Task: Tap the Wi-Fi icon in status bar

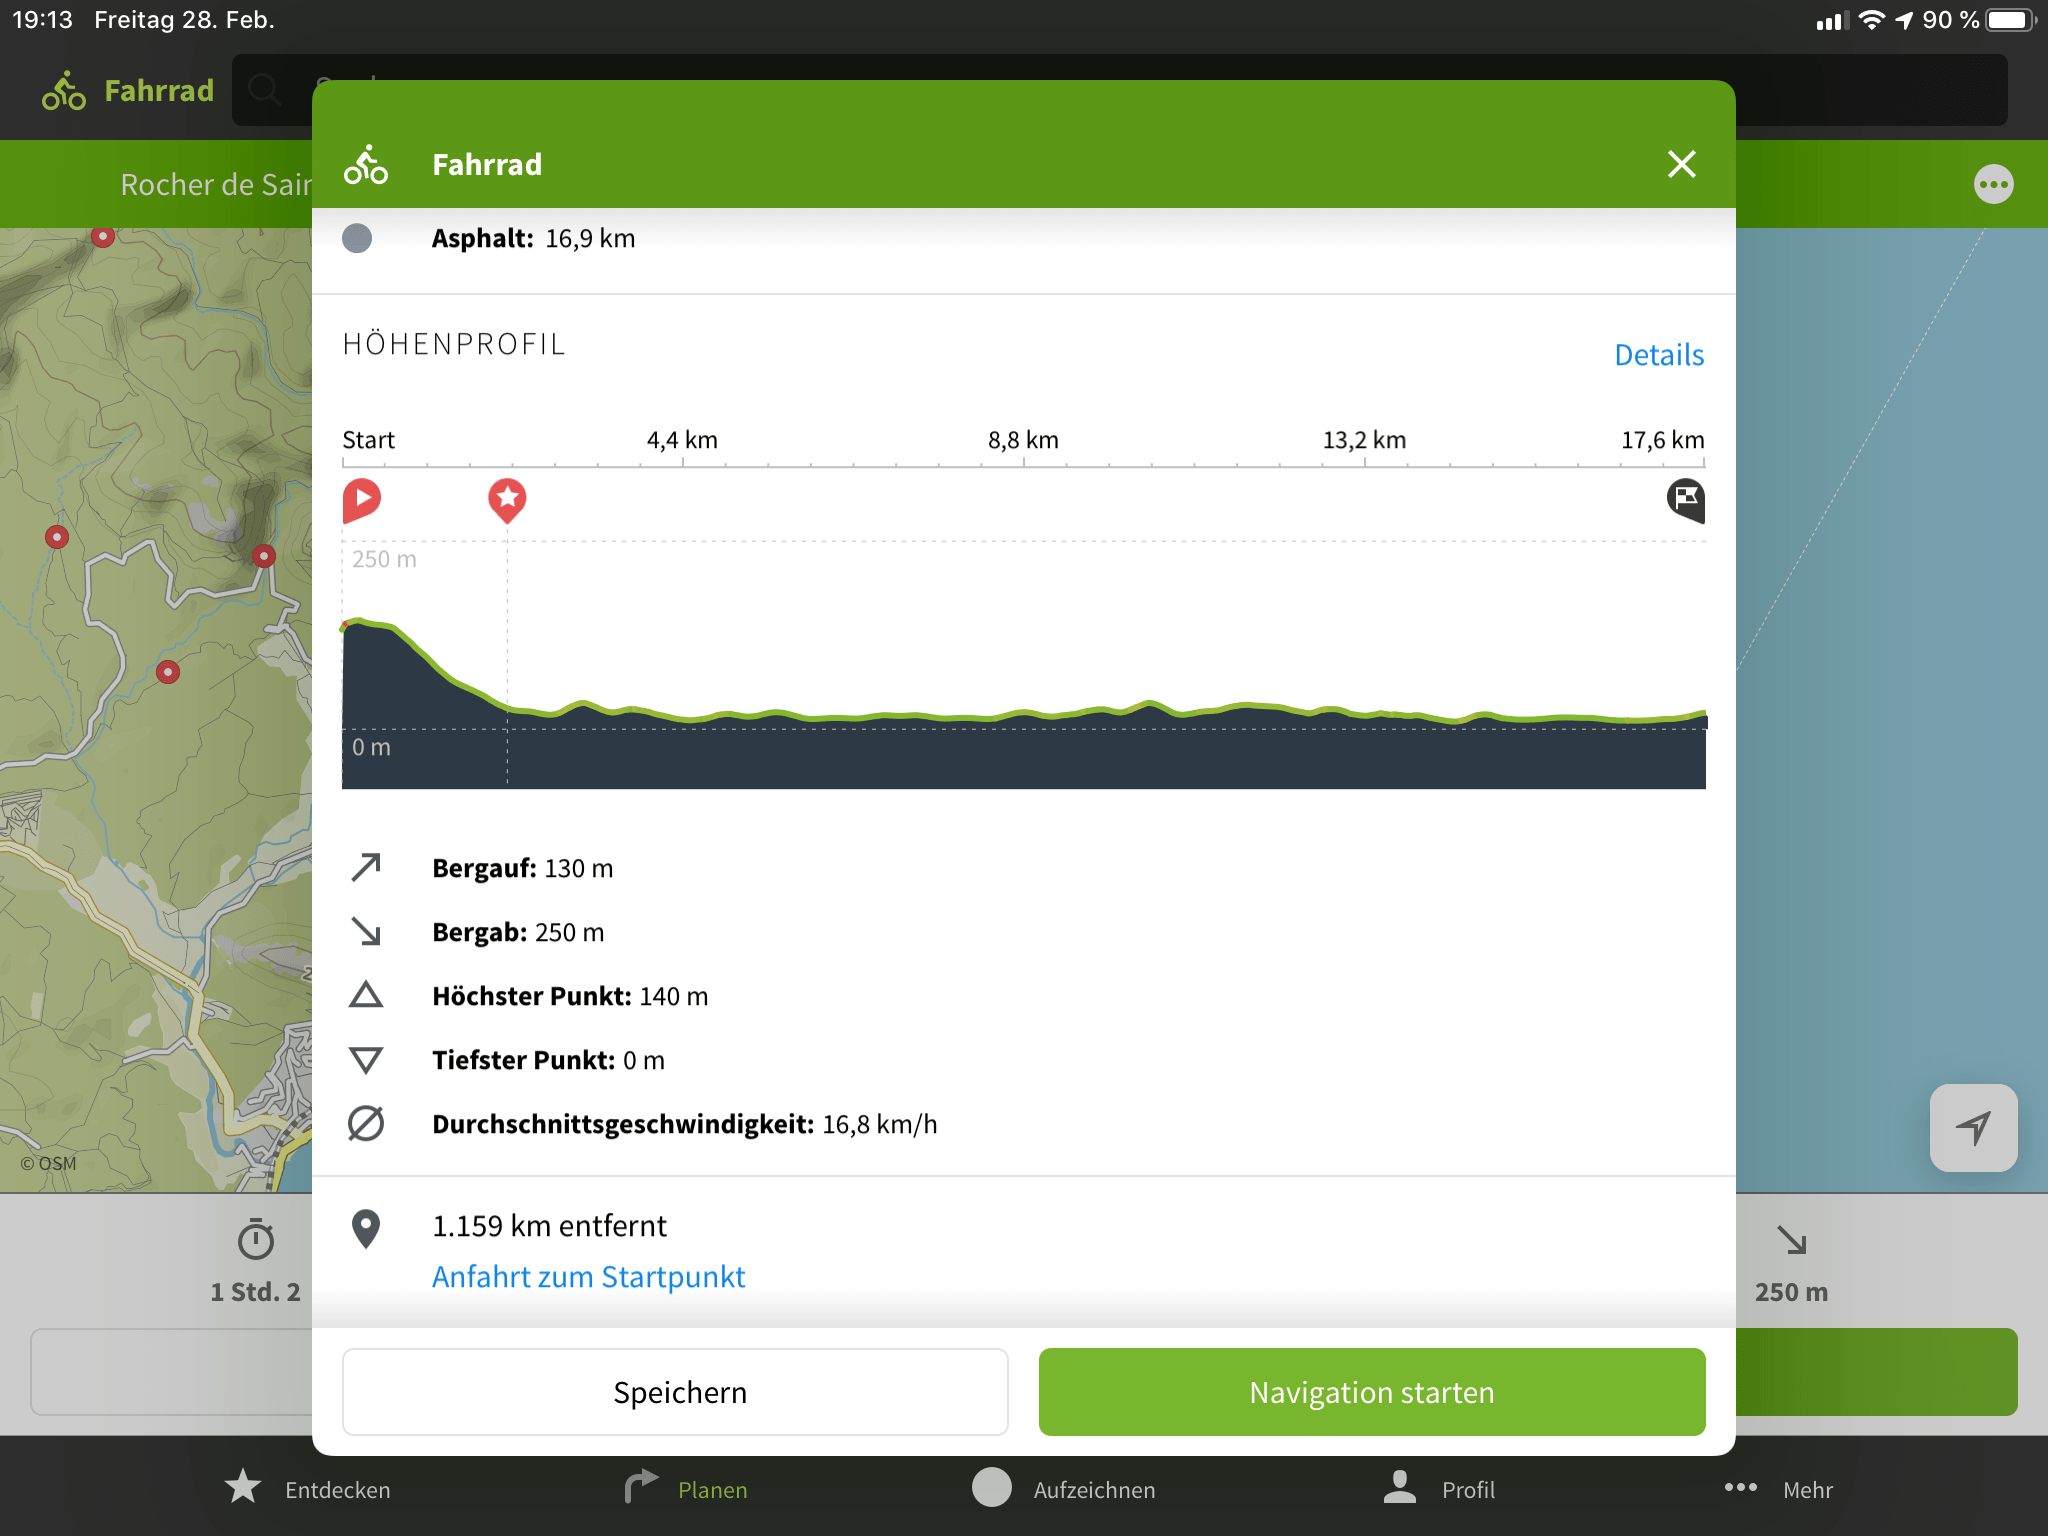Action: 1871,20
